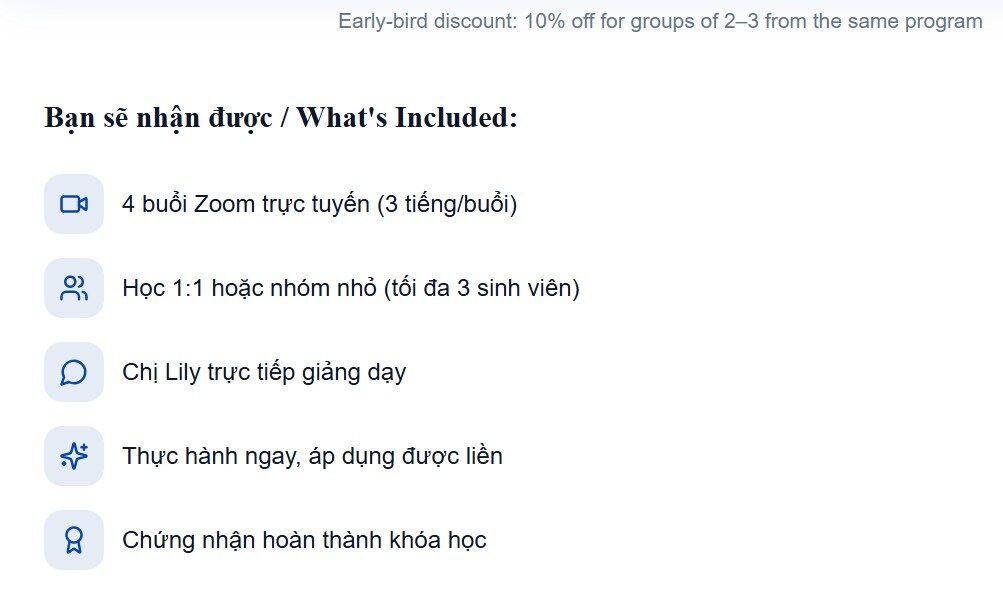Select the '4 buổi Zoom trực tuyến' item
This screenshot has width=1003, height=597.
coord(245,204)
